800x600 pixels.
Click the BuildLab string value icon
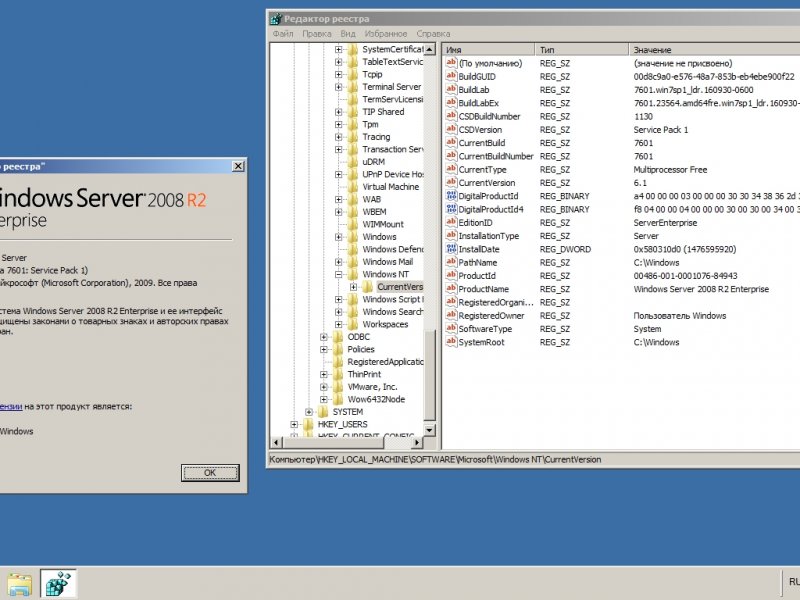(451, 90)
